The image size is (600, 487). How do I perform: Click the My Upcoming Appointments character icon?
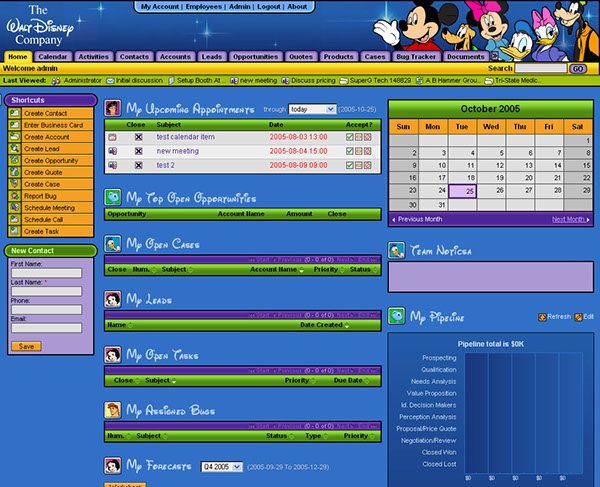113,108
